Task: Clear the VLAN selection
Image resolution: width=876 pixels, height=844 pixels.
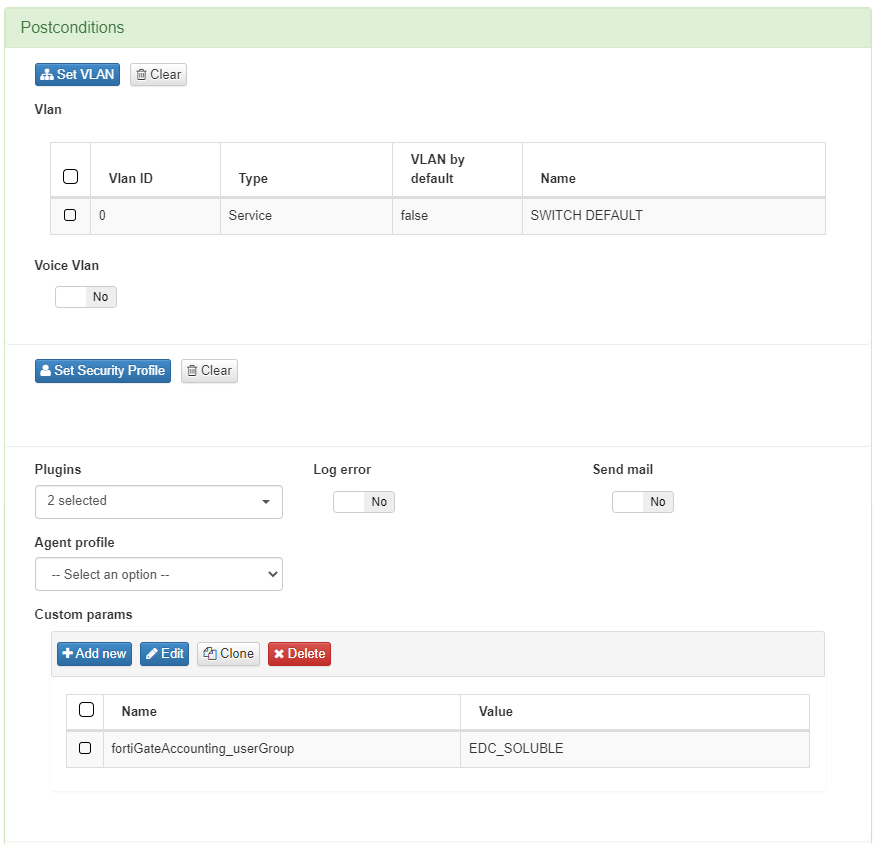Action: pyautogui.click(x=158, y=75)
